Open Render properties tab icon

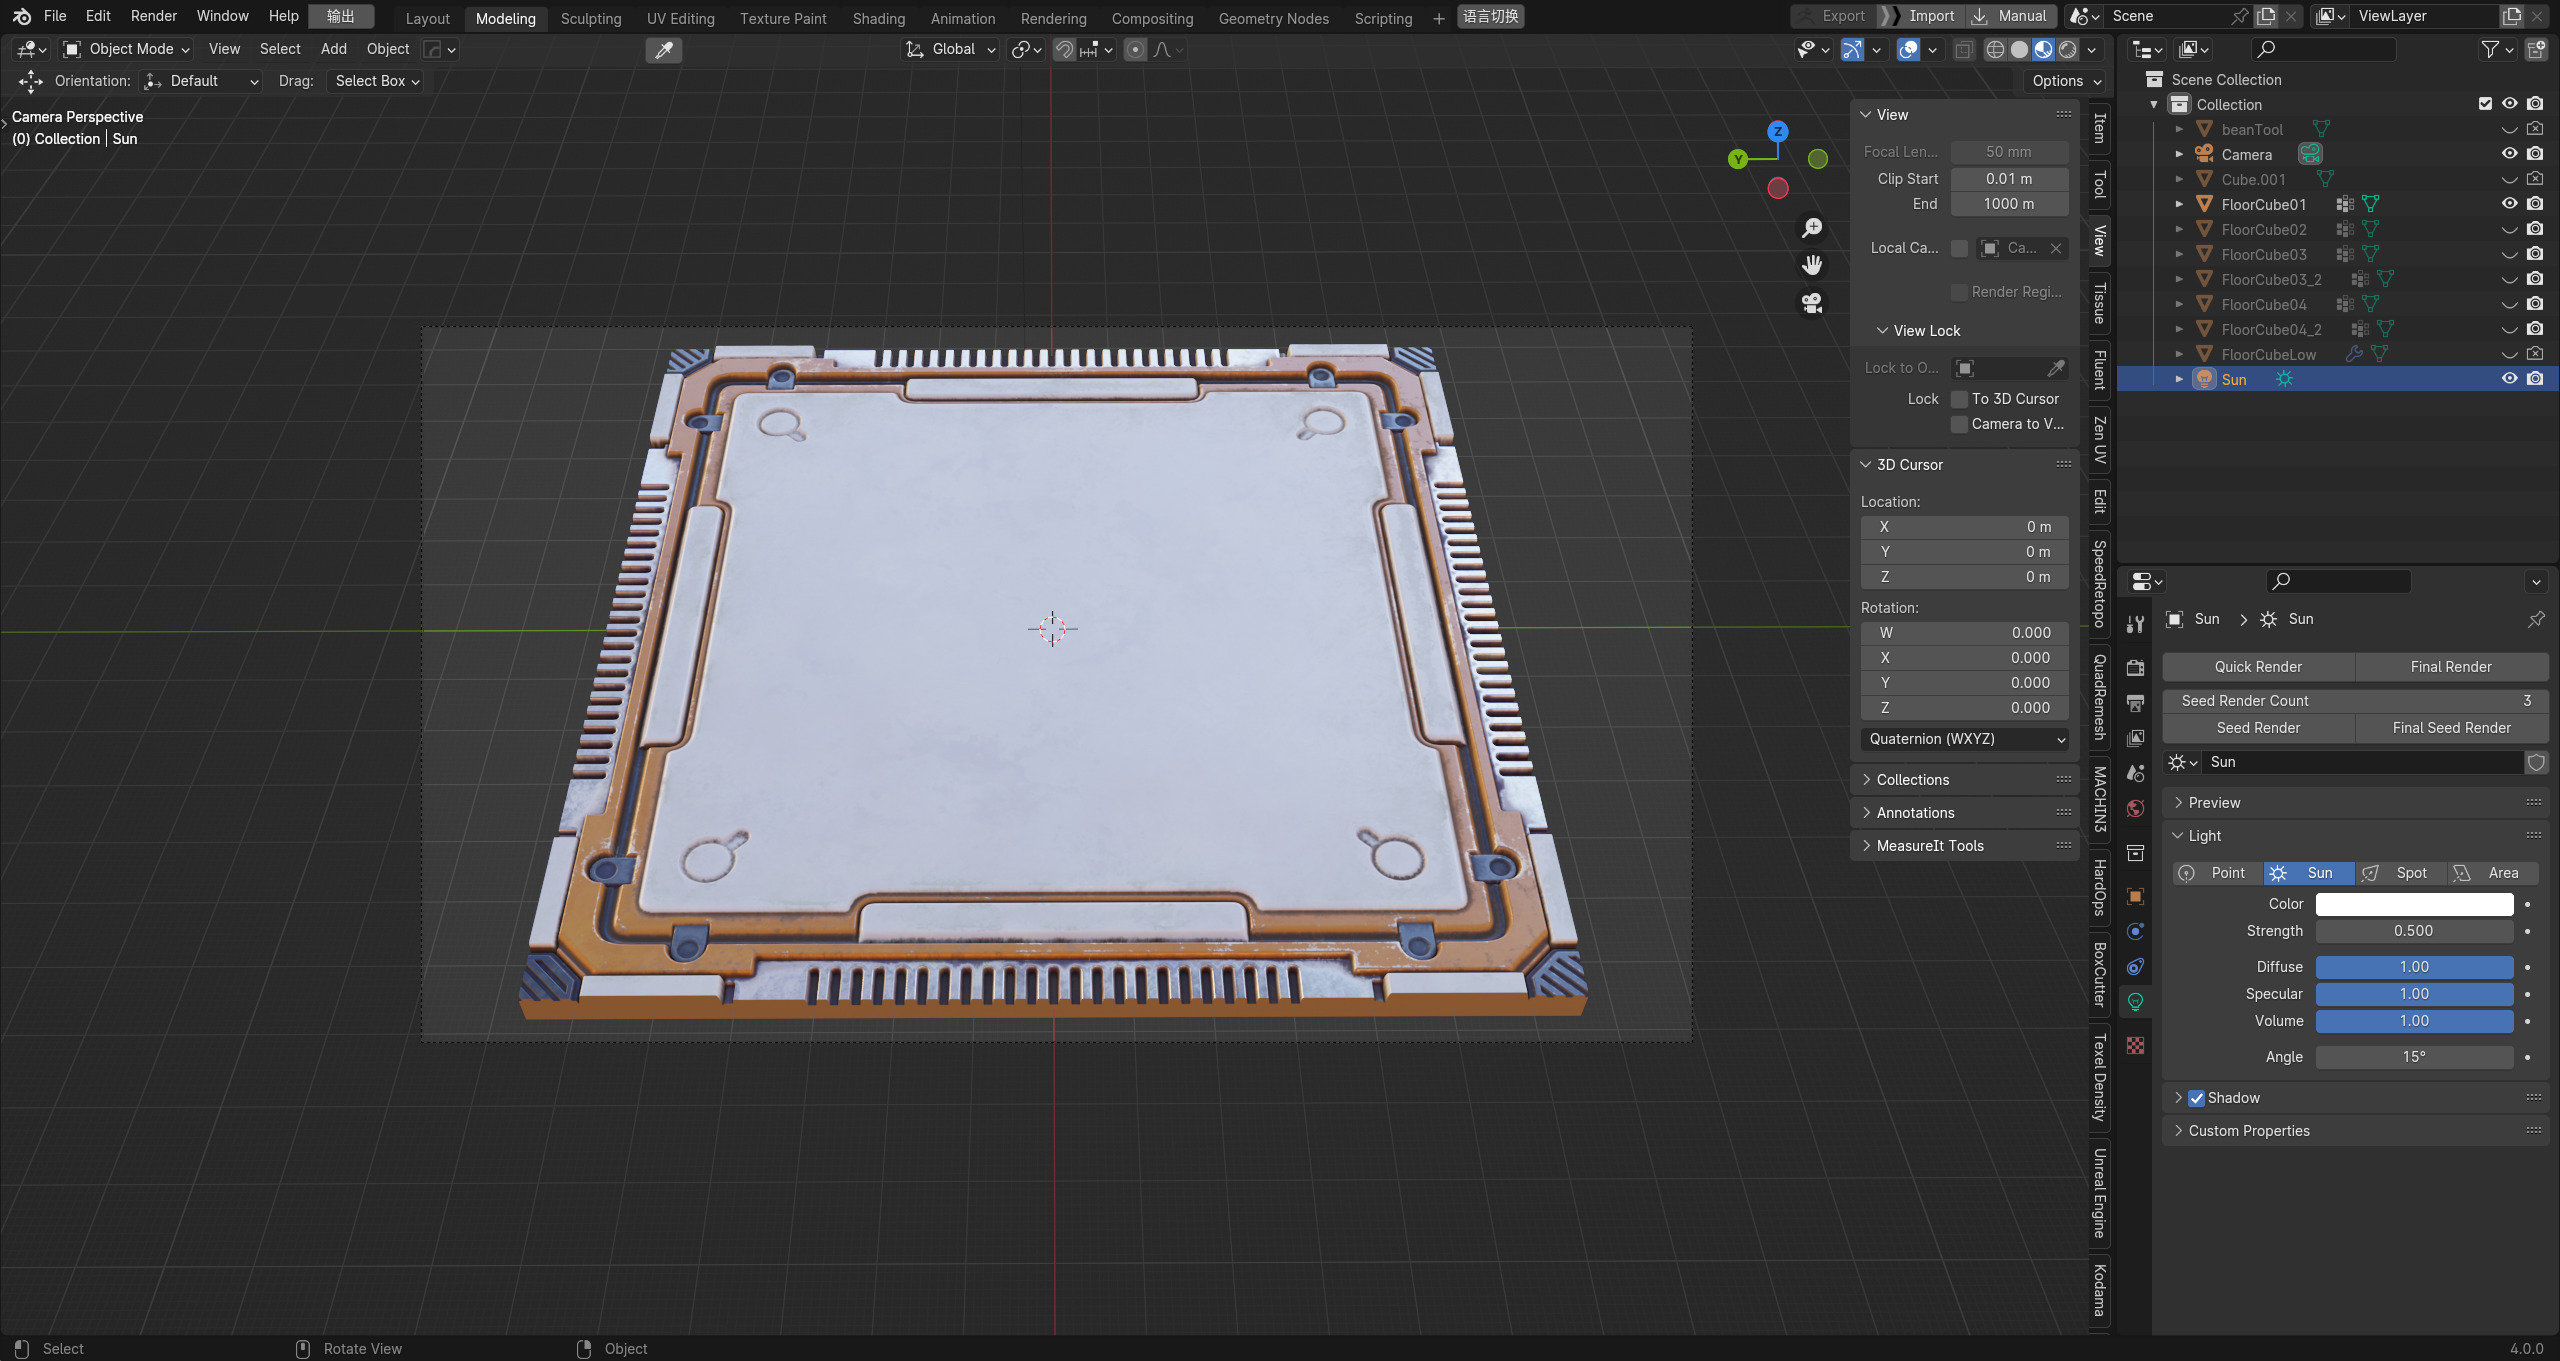(x=2135, y=667)
